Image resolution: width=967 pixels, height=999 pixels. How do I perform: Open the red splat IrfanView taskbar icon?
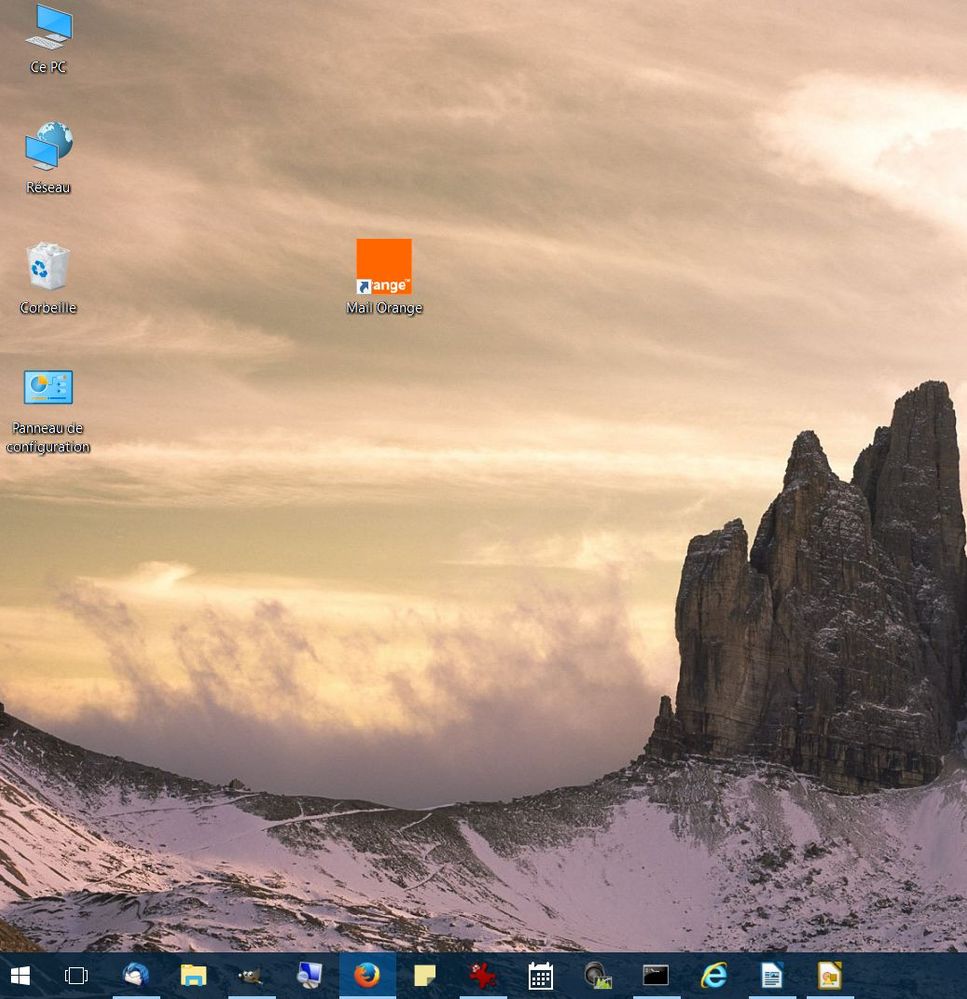[x=483, y=975]
